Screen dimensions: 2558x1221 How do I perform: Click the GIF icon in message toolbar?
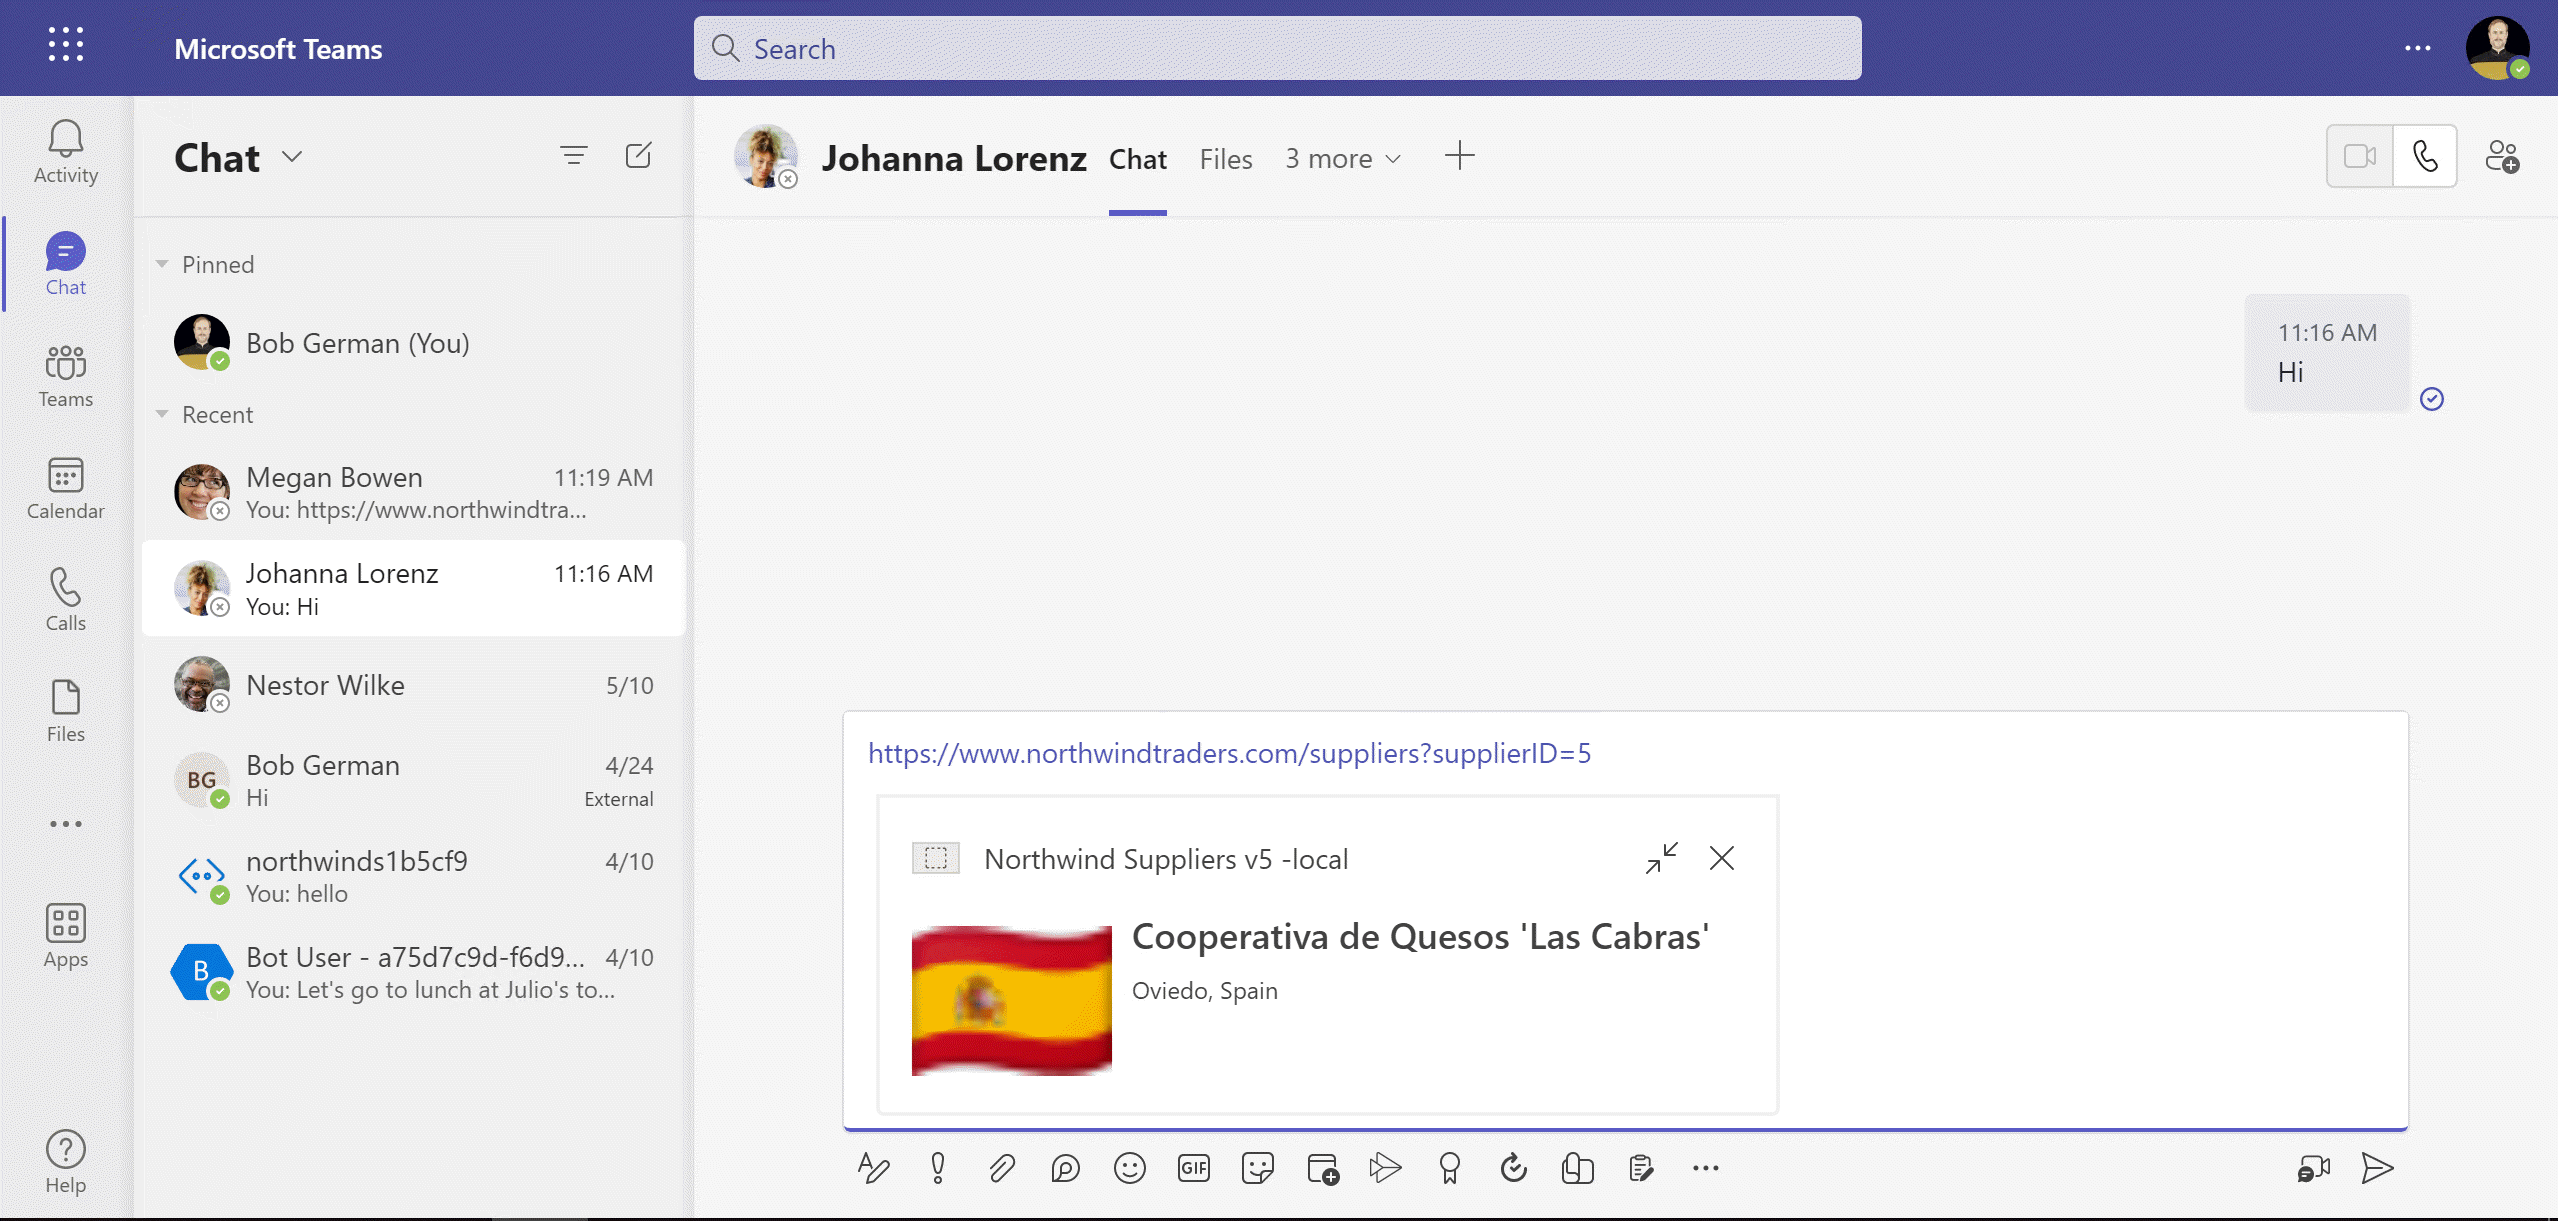1194,1167
